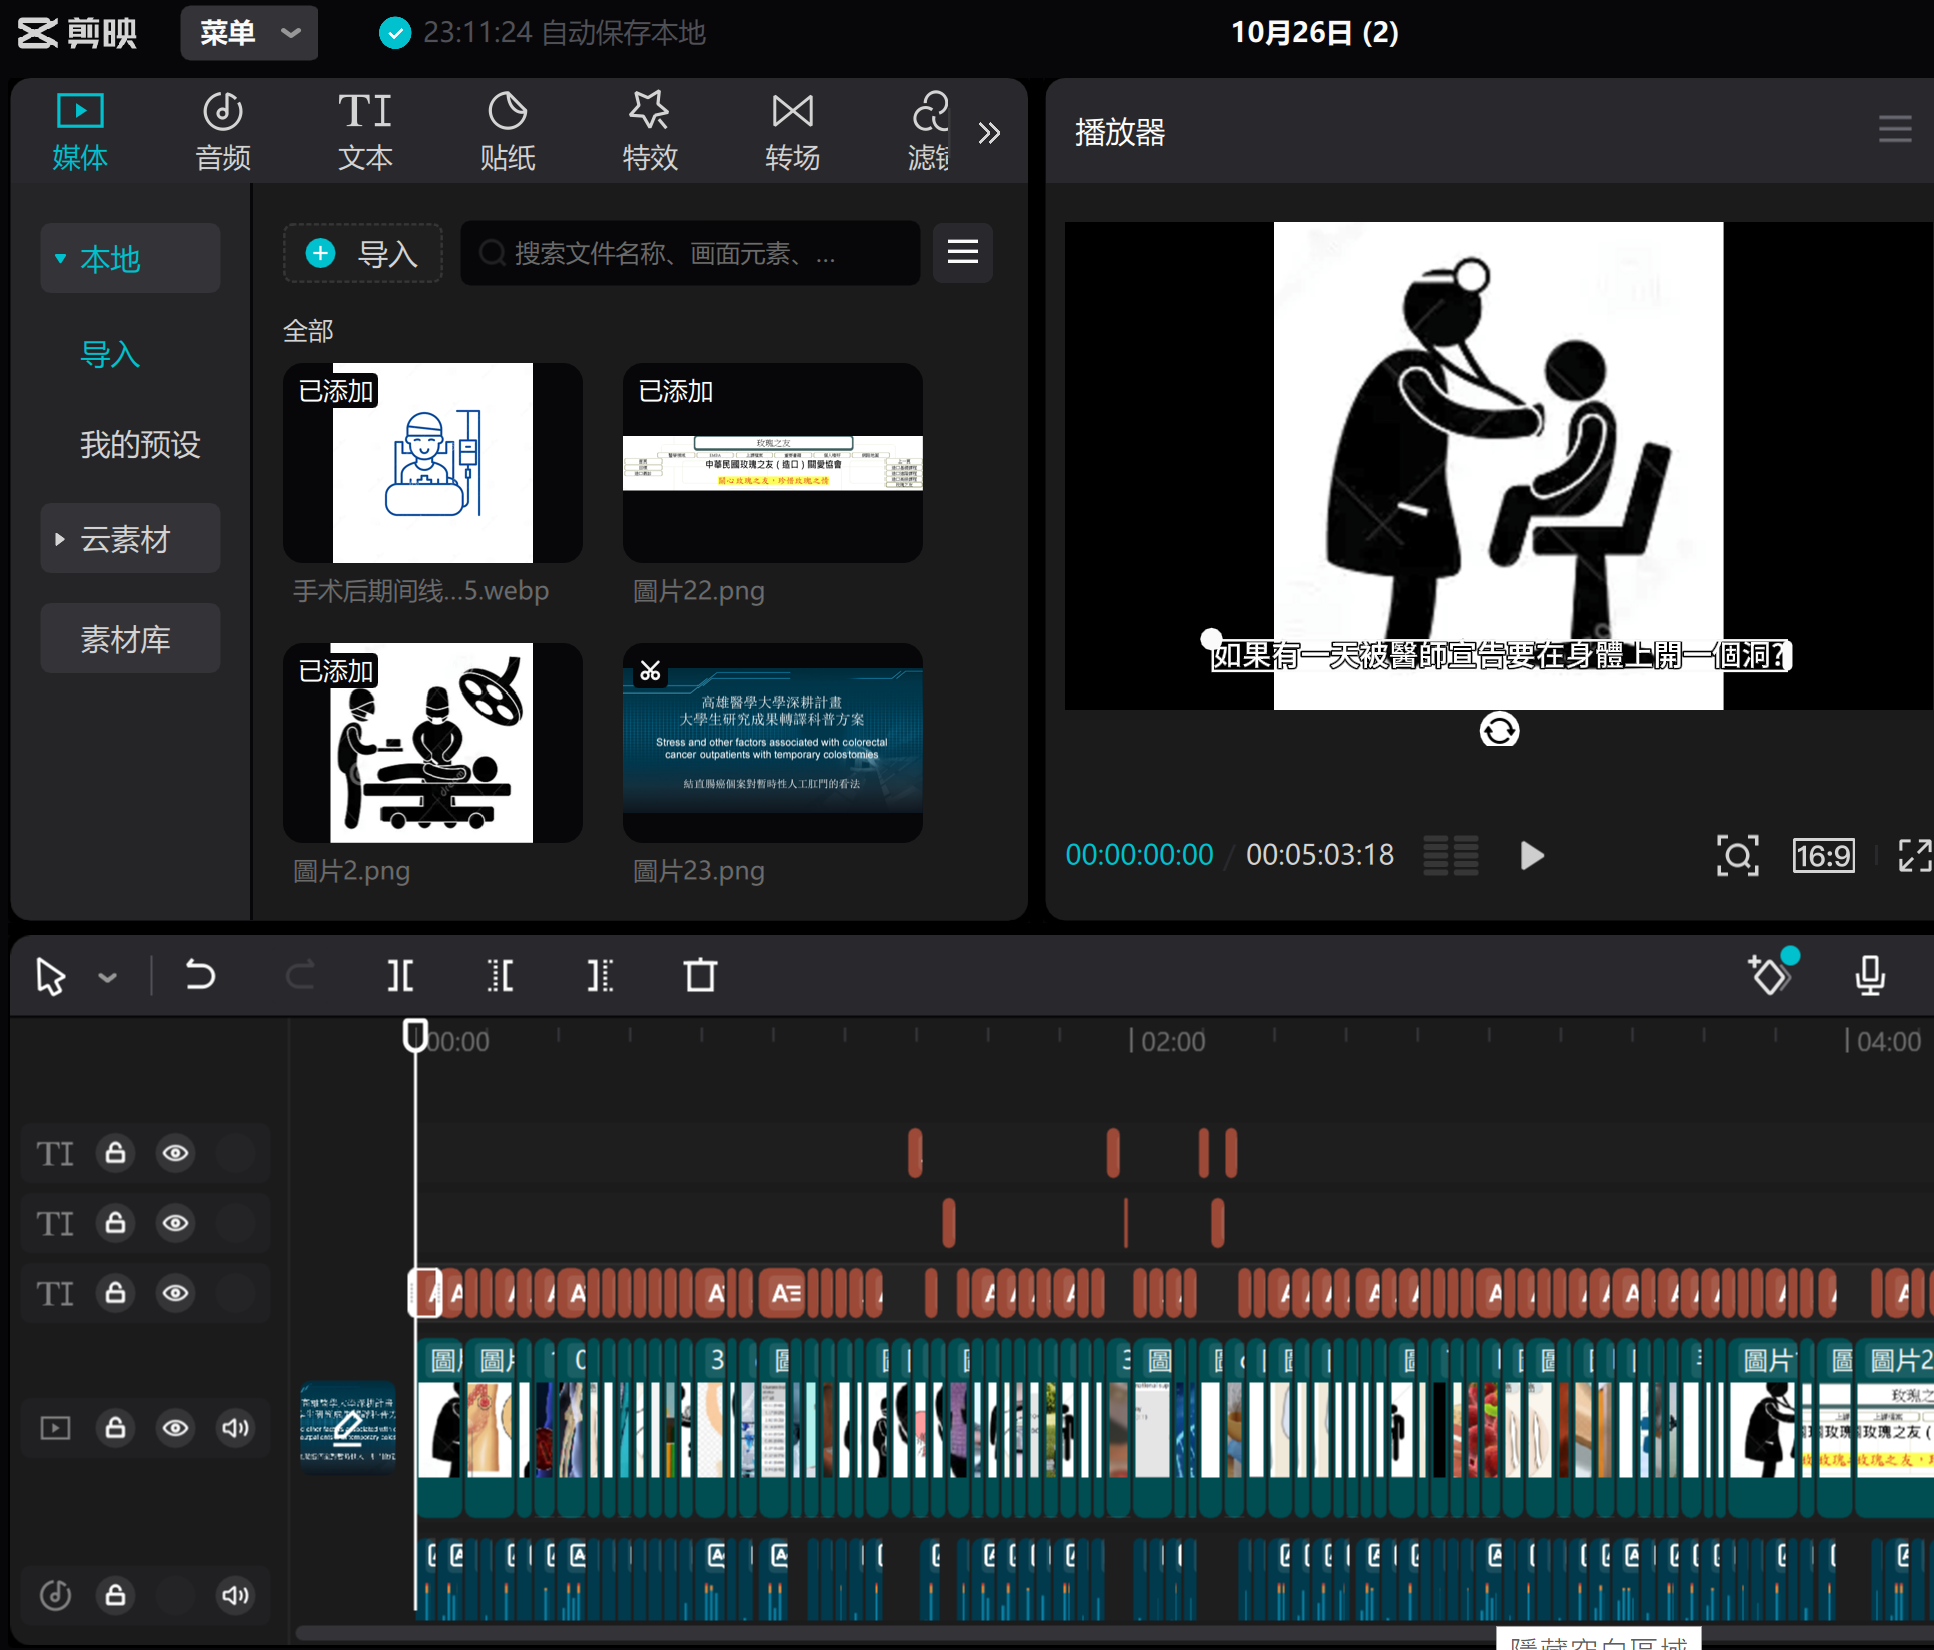The width and height of the screenshot is (1934, 1650).
Task: Select 圖片2.png surgery thumbnail
Action: (433, 743)
